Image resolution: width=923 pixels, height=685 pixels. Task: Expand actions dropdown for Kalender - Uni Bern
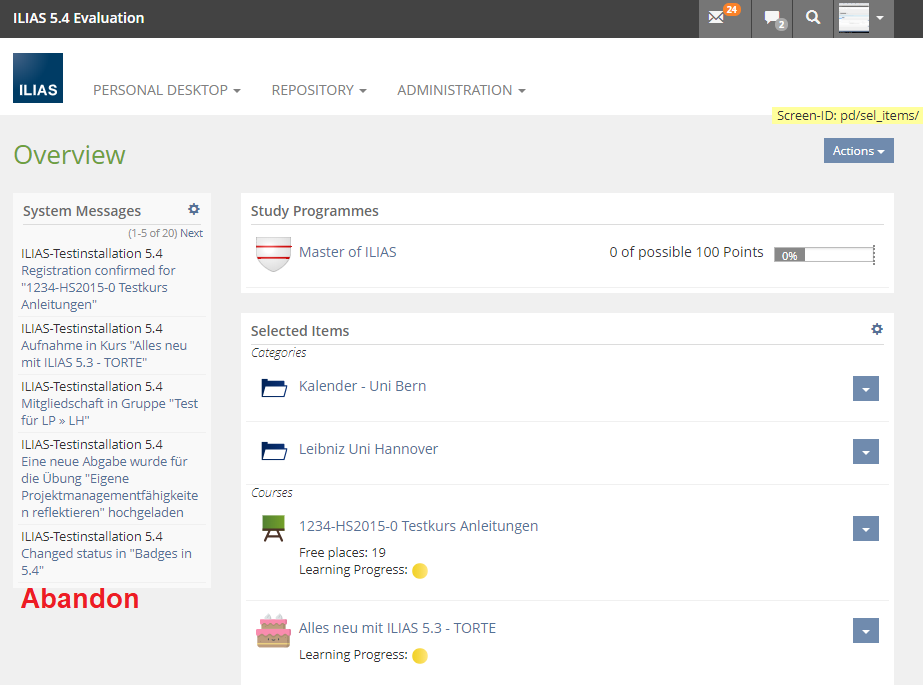865,389
